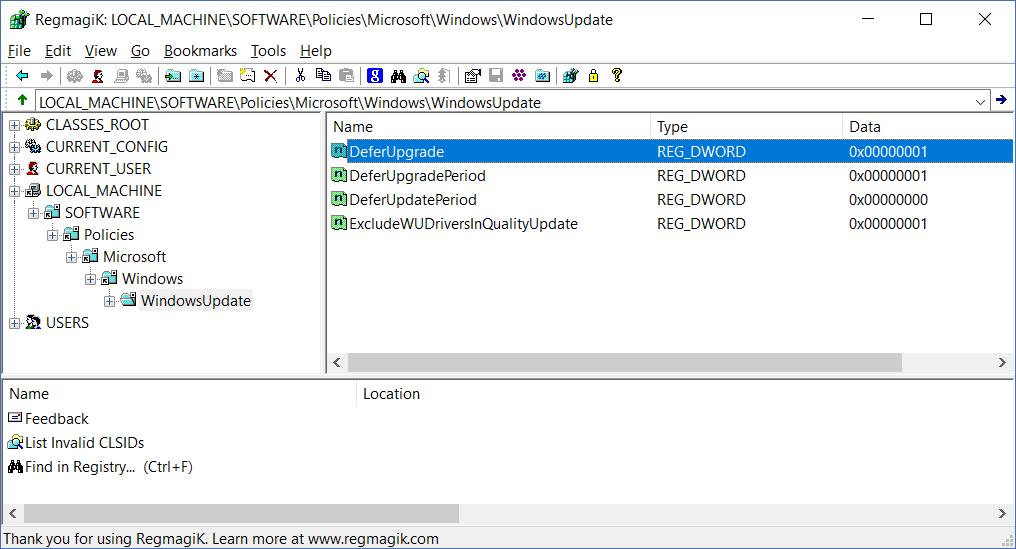Click the values list horizontal scrollbar
The height and width of the screenshot is (549, 1016).
click(560, 363)
